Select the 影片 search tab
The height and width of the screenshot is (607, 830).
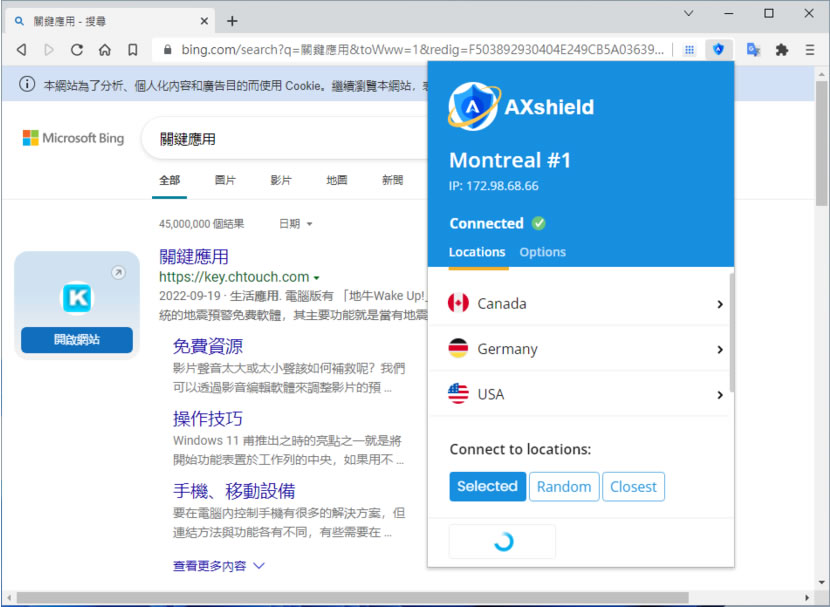pyautogui.click(x=281, y=180)
